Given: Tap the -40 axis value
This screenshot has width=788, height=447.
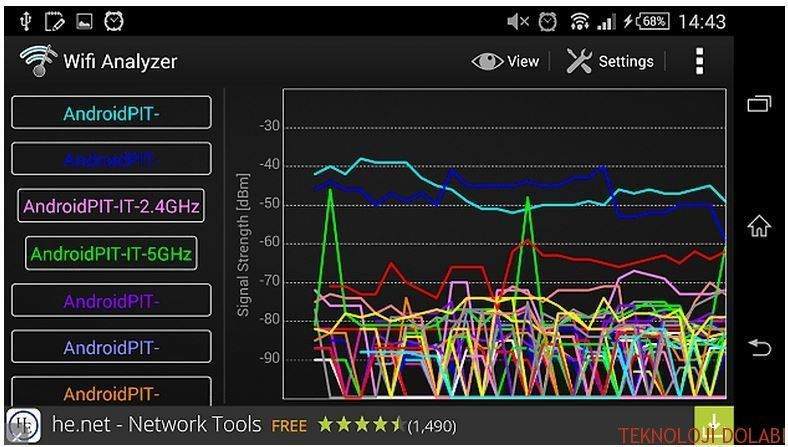Looking at the screenshot, I should [269, 165].
